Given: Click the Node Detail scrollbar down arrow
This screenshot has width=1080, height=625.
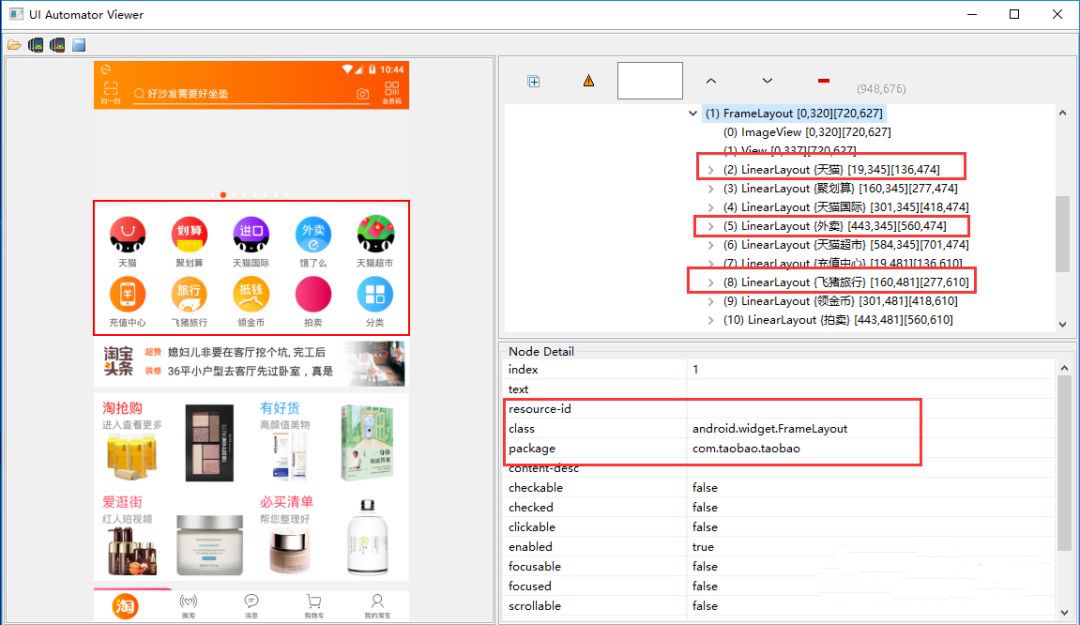Looking at the screenshot, I should (1064, 611).
